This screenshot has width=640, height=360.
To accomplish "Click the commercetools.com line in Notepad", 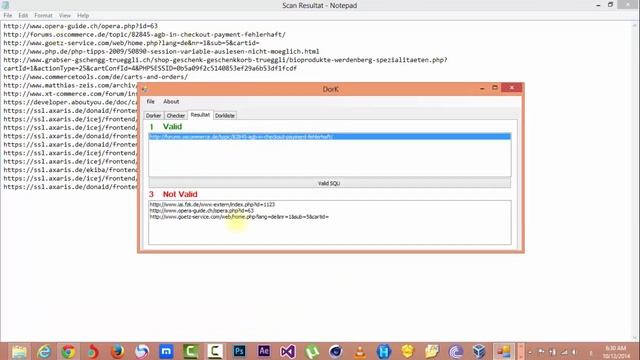I will point(96,77).
